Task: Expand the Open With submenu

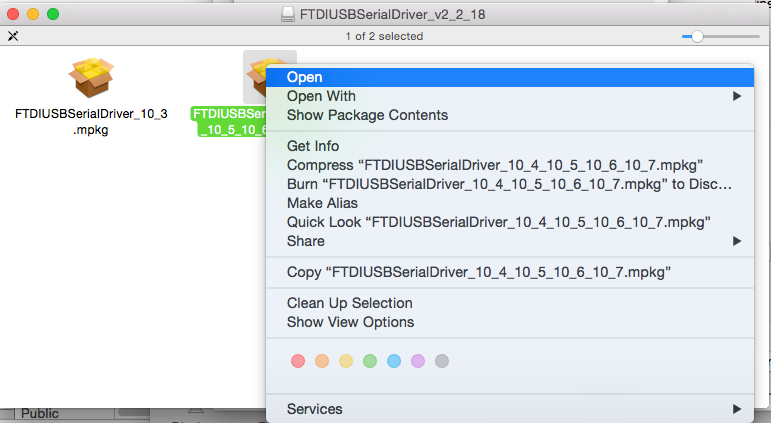Action: [510, 96]
